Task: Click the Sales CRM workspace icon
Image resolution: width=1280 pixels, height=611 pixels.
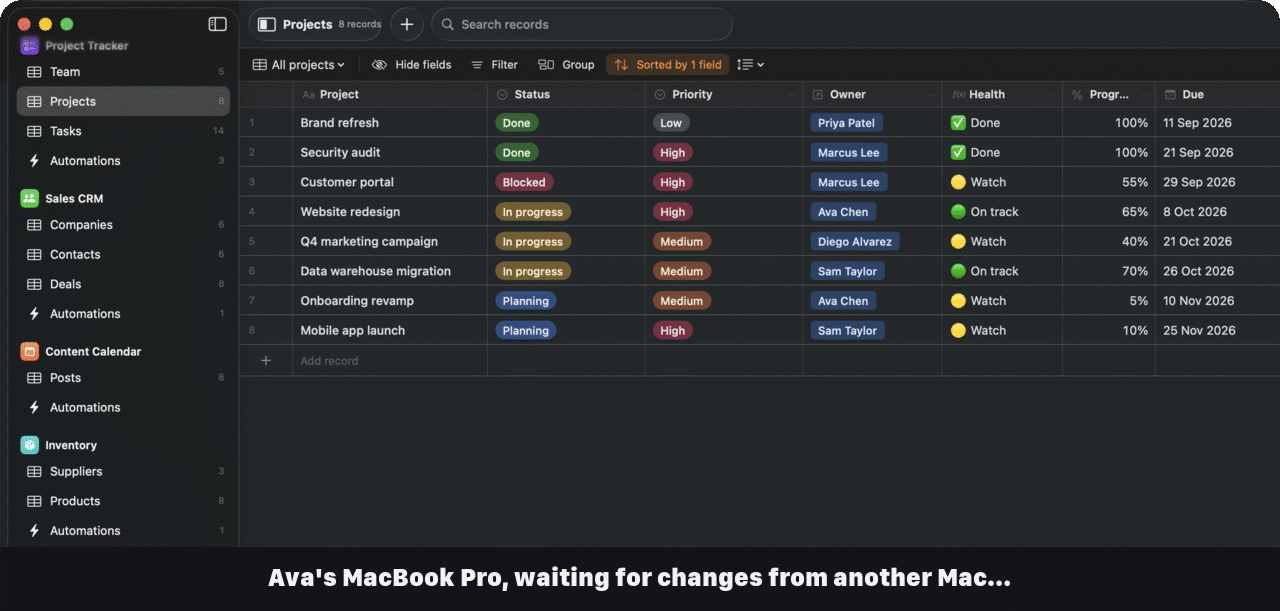Action: pos(30,198)
